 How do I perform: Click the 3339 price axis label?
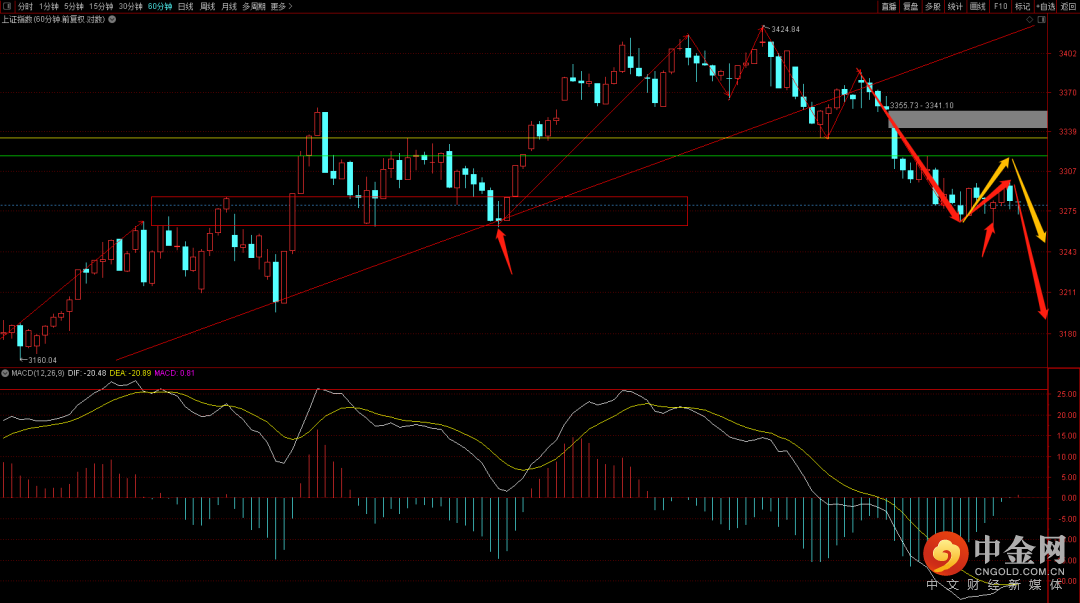[1067, 131]
